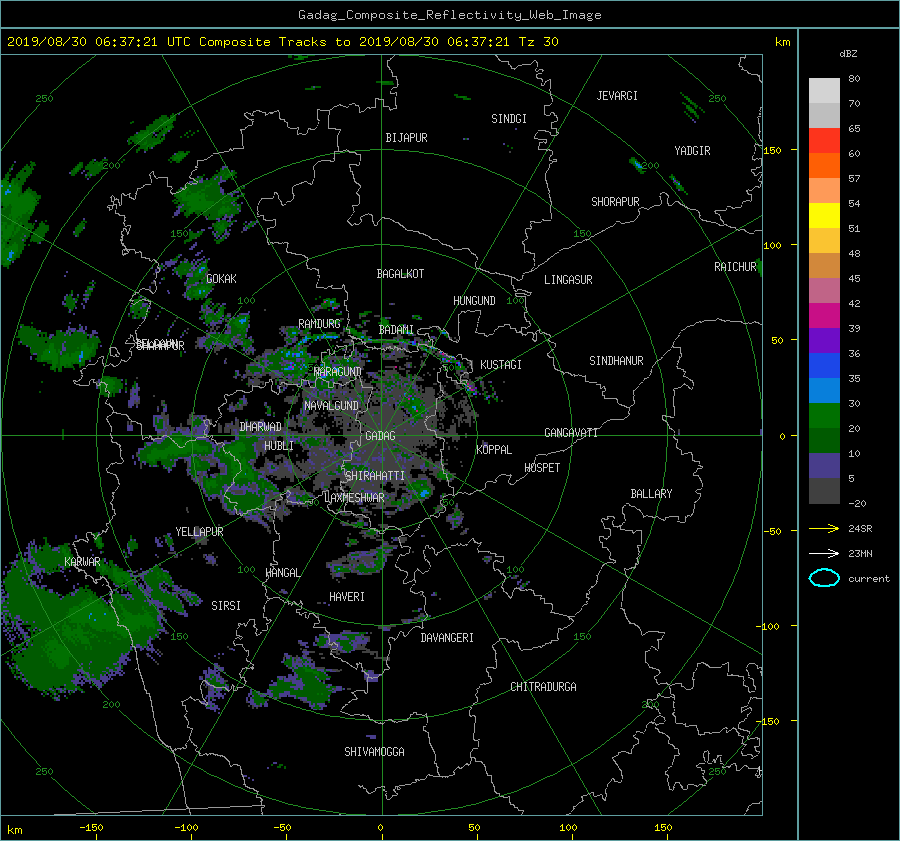900x841 pixels.
Task: Click the YADGIR city label
Action: pyautogui.click(x=692, y=151)
